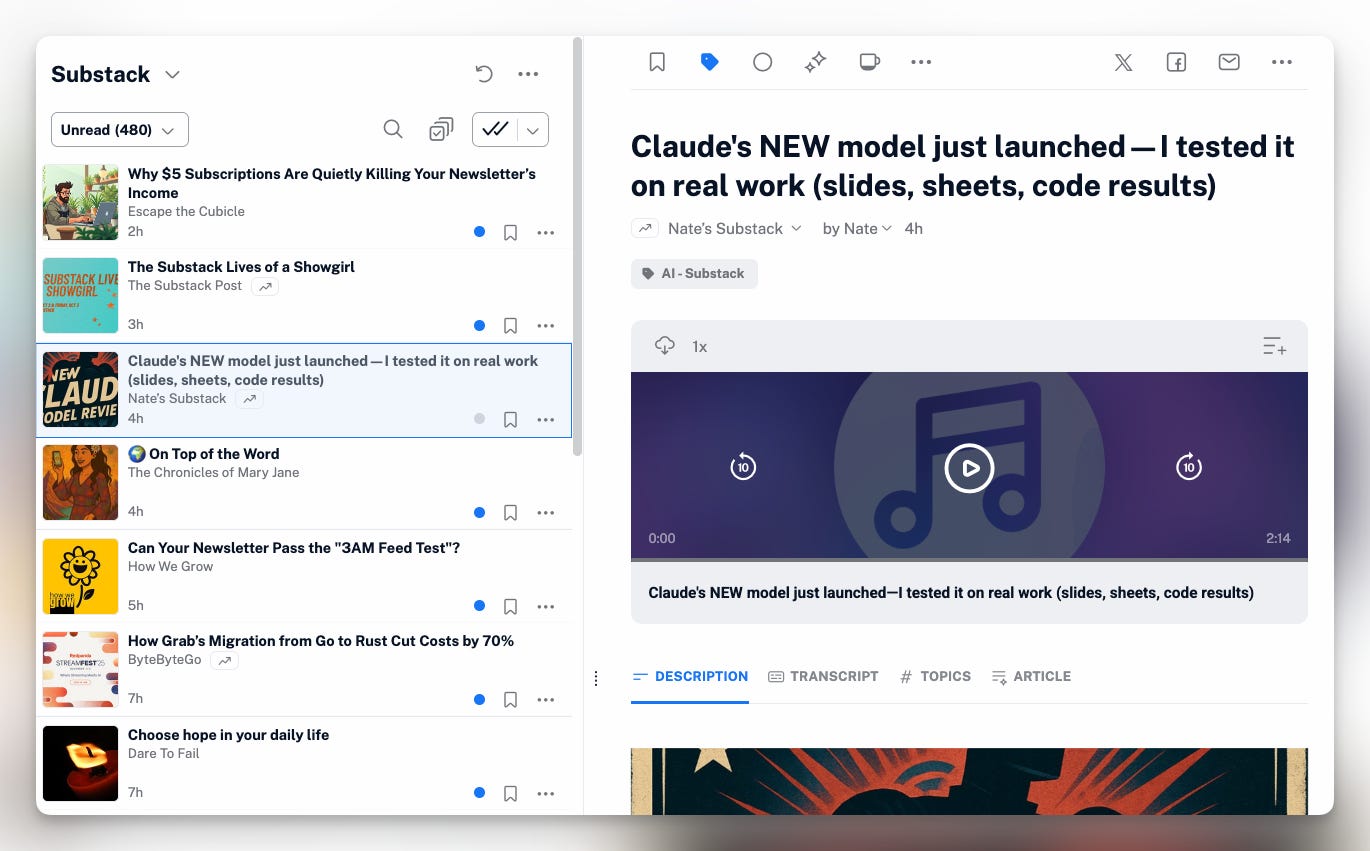Open search in the article list
The image size is (1370, 851).
point(393,129)
